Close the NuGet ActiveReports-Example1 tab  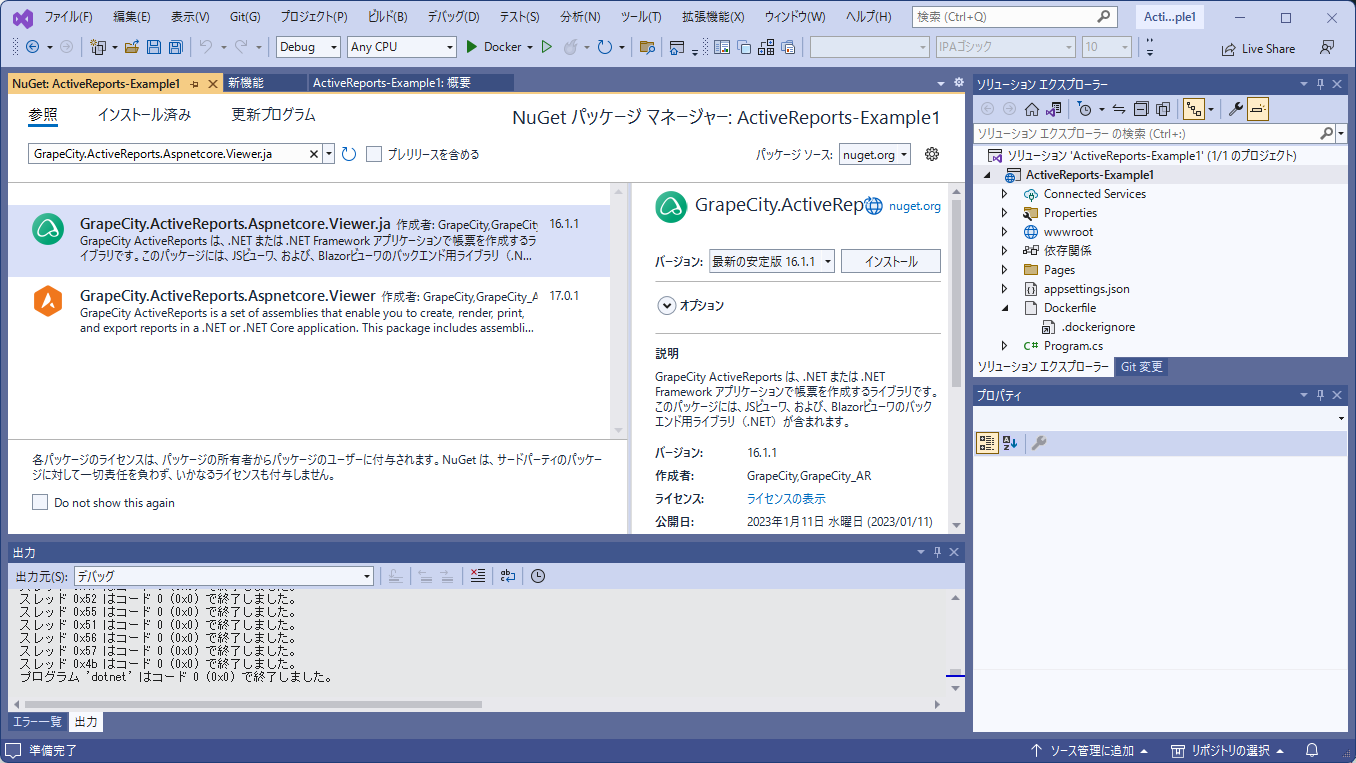pyautogui.click(x=212, y=83)
